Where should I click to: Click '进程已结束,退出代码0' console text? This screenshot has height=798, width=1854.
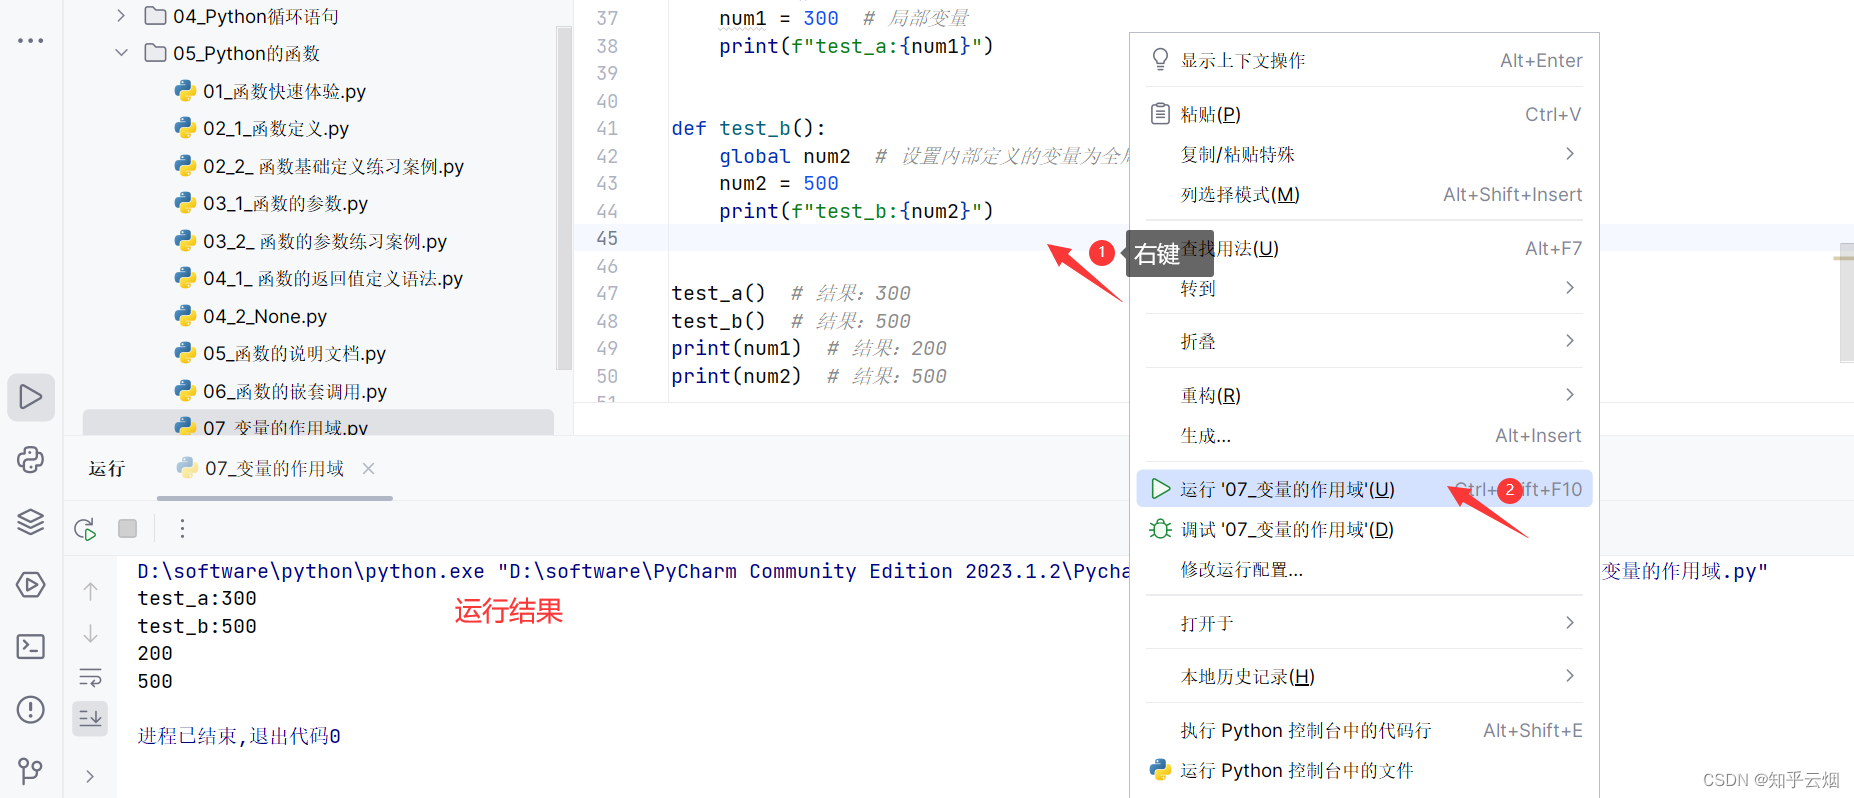click(239, 736)
